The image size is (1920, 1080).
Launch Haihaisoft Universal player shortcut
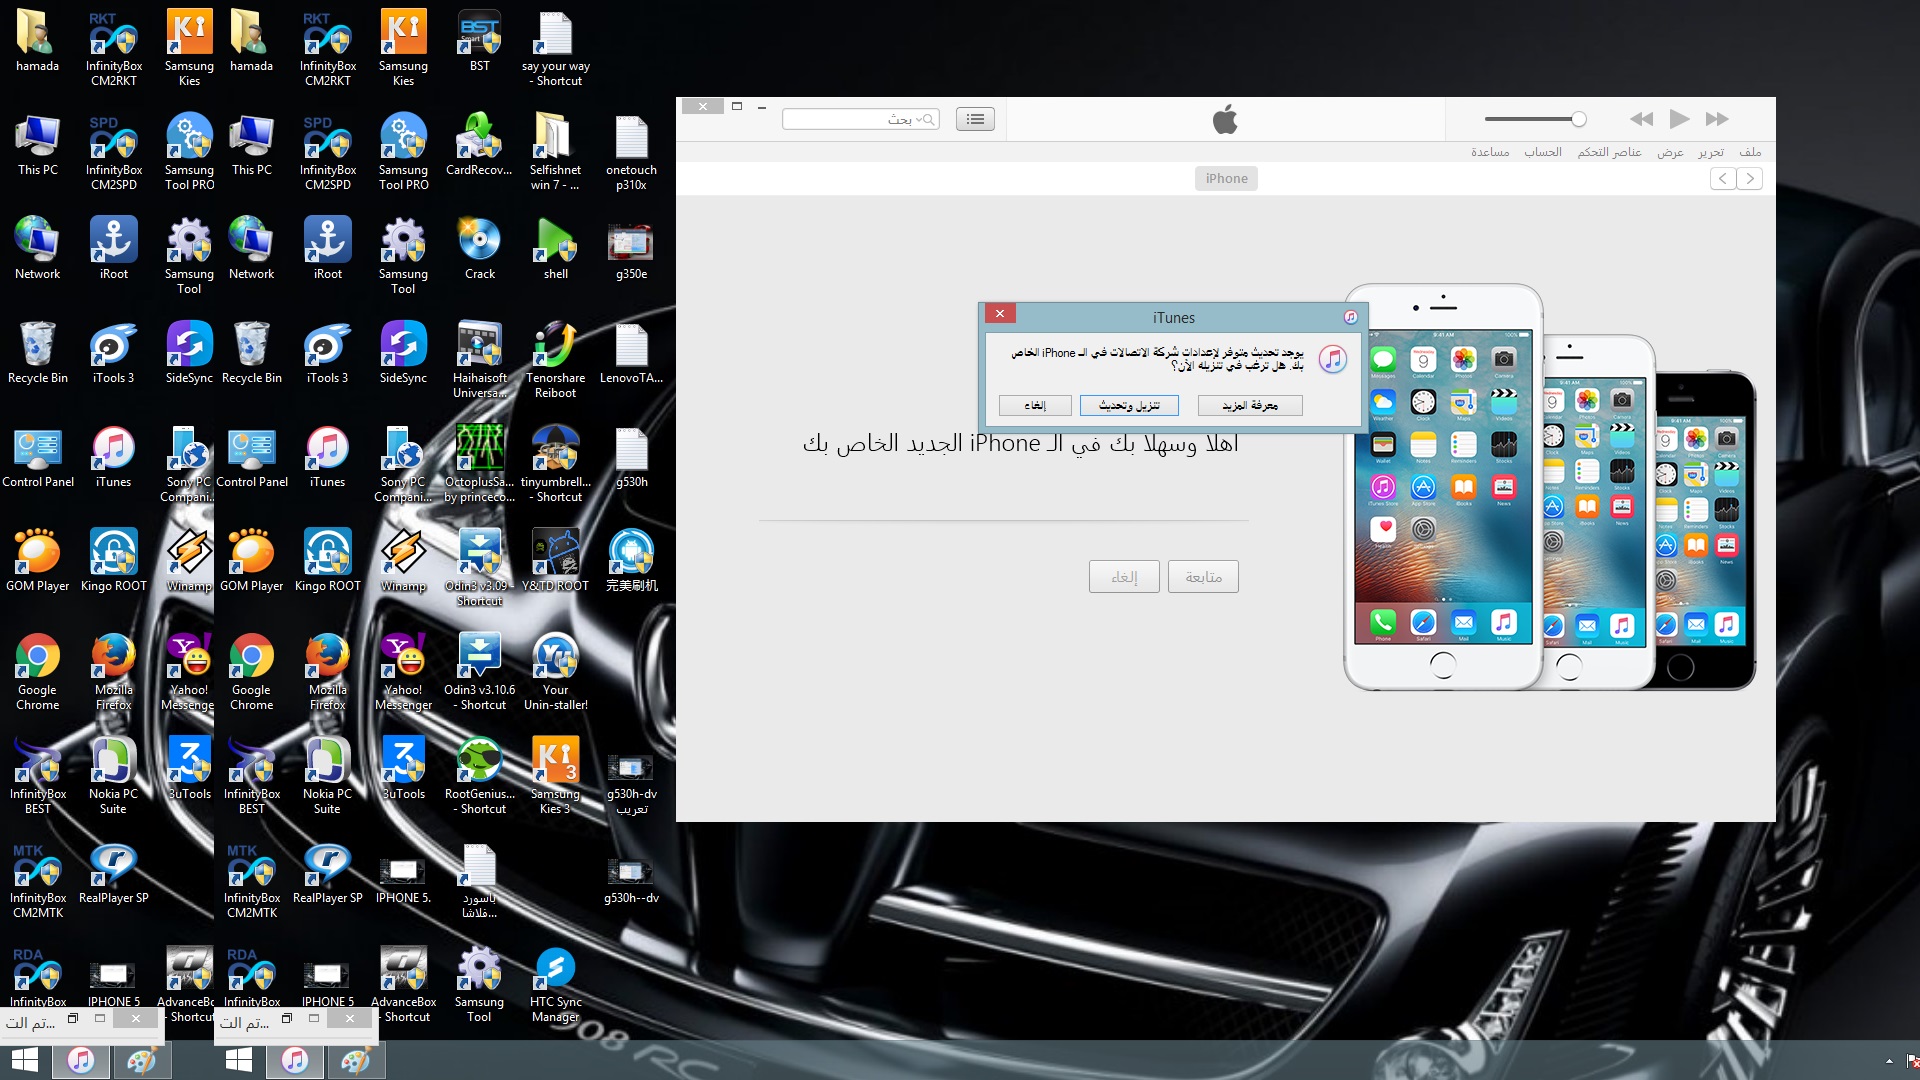point(480,359)
